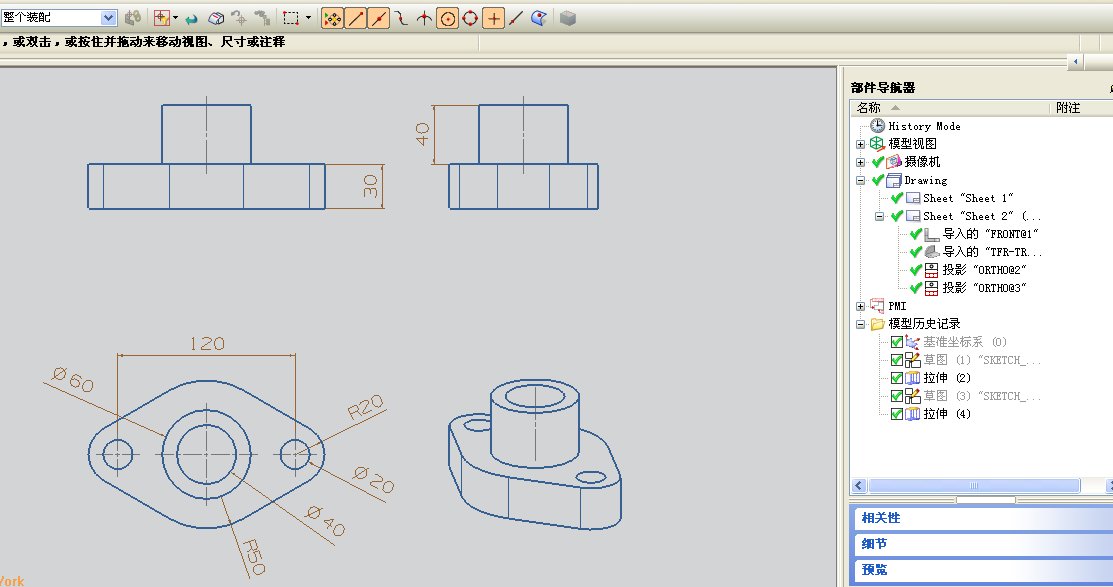
Task: Click the FRONT@1 imported view icon
Action: pos(931,234)
